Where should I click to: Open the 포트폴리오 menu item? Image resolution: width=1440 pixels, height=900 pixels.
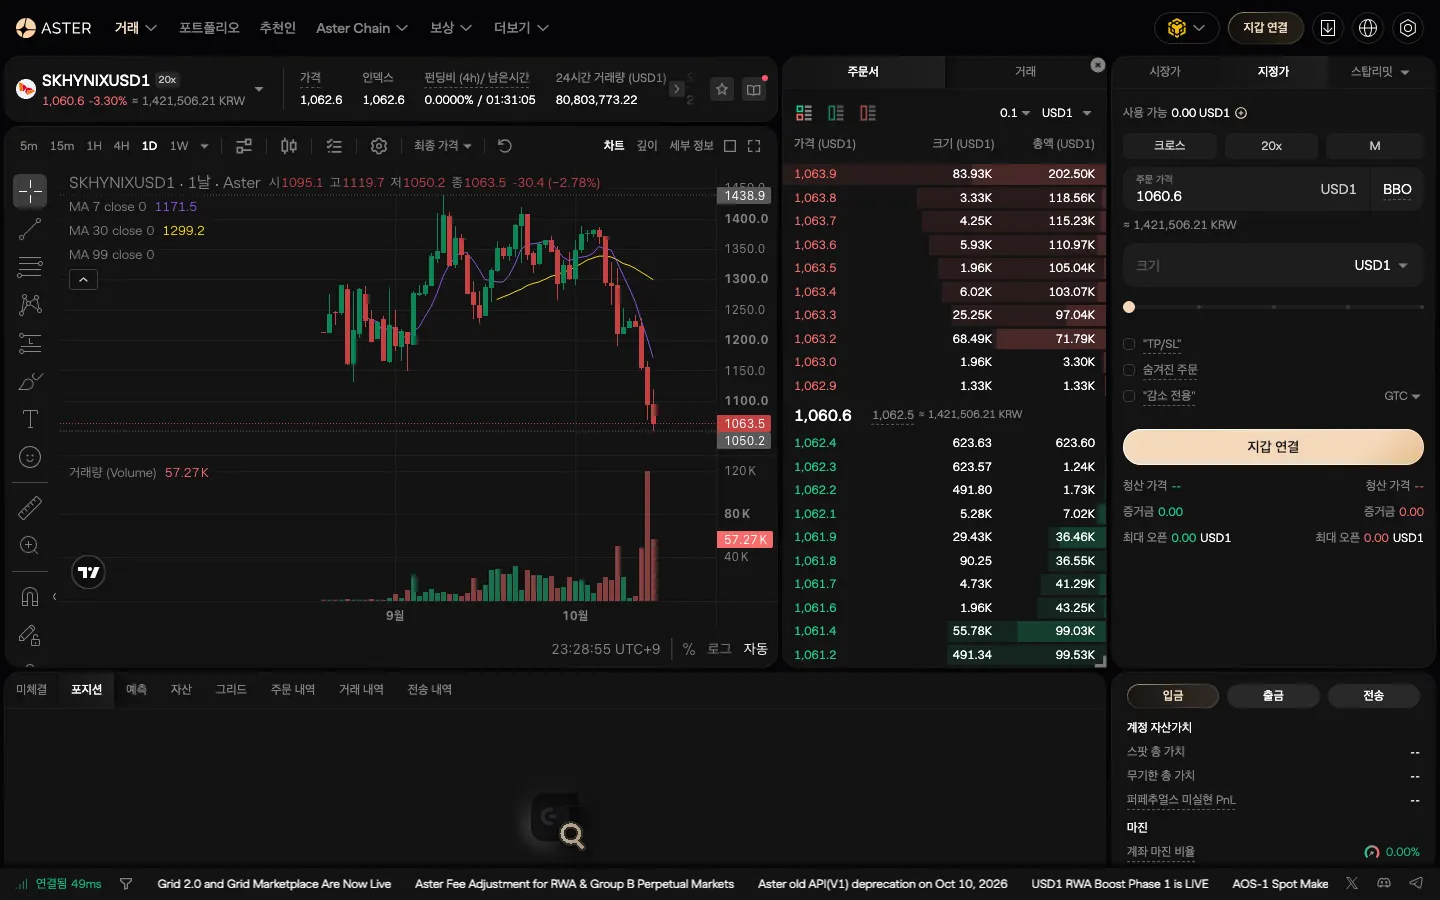(209, 28)
